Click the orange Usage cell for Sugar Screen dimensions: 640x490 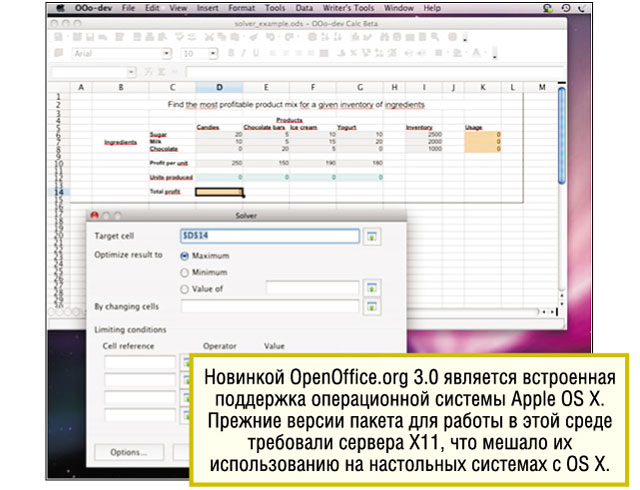tap(483, 134)
